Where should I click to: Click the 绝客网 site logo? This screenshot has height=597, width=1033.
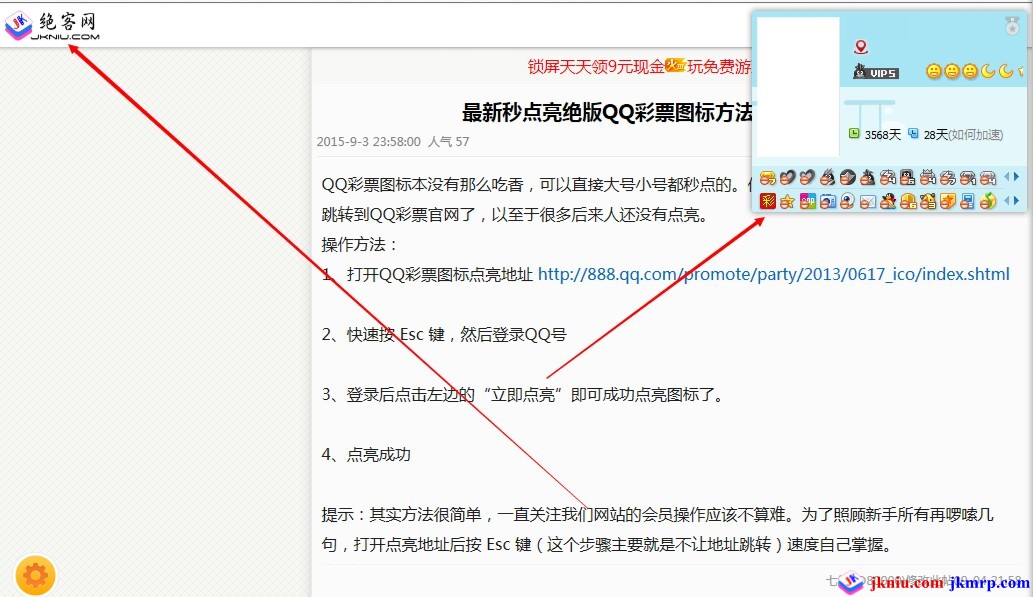[53, 25]
